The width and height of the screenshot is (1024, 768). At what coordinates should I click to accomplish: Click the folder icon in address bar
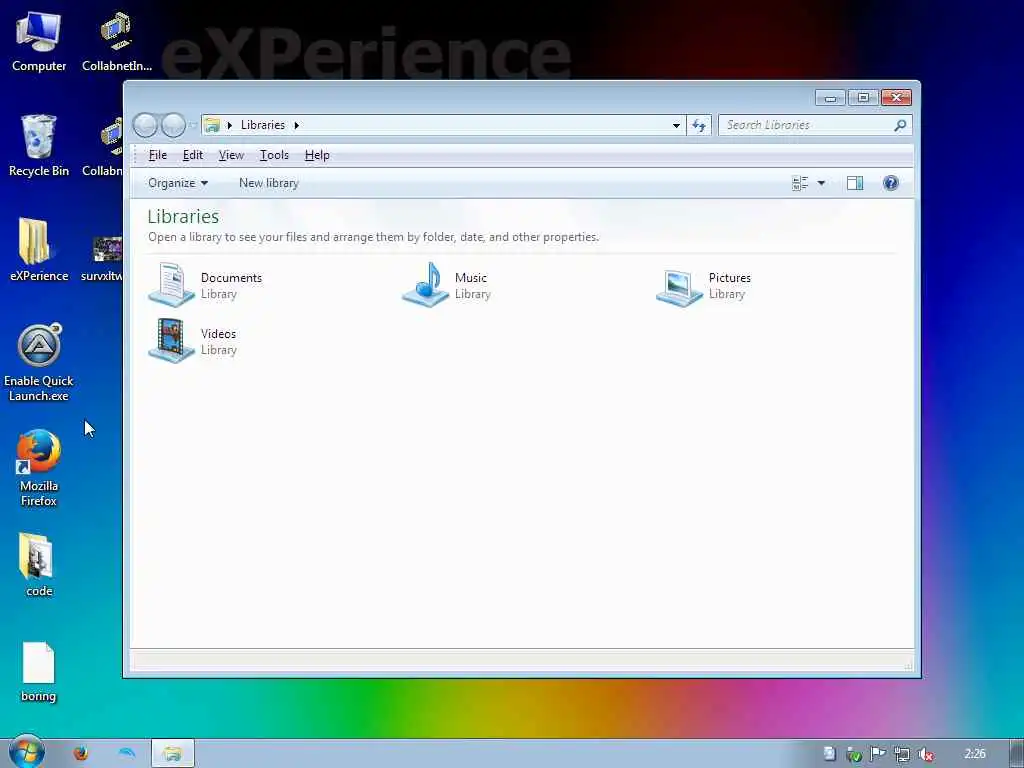(x=211, y=125)
